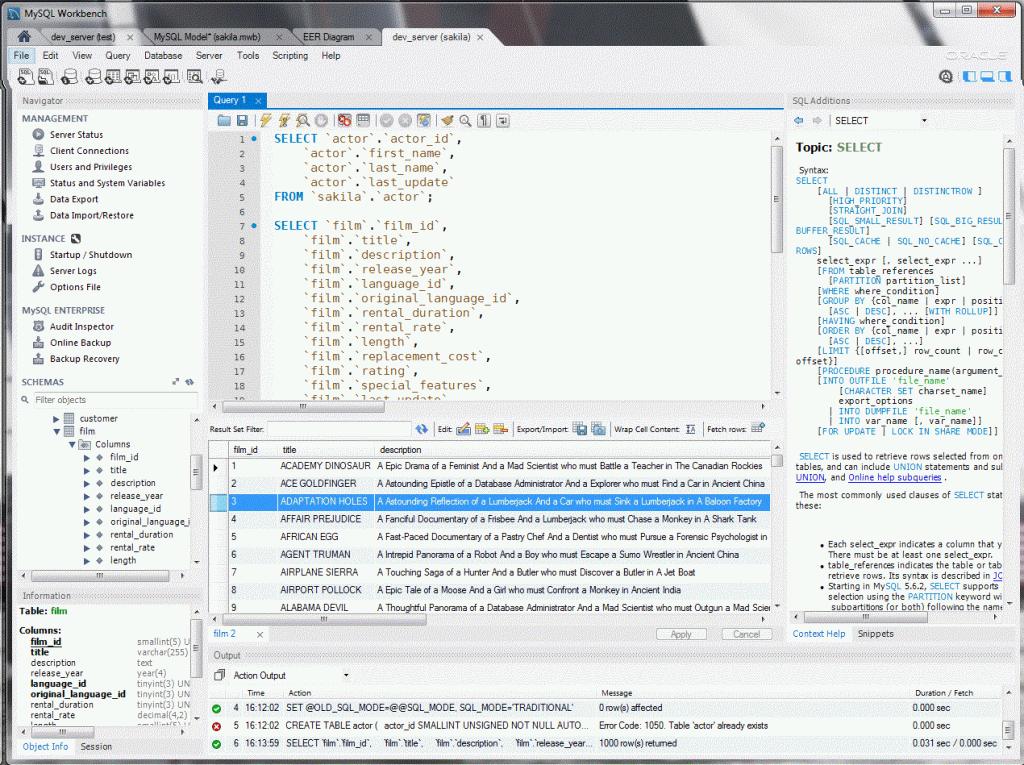Open the Online help subqueries link
1024x765 pixels.
tap(895, 477)
